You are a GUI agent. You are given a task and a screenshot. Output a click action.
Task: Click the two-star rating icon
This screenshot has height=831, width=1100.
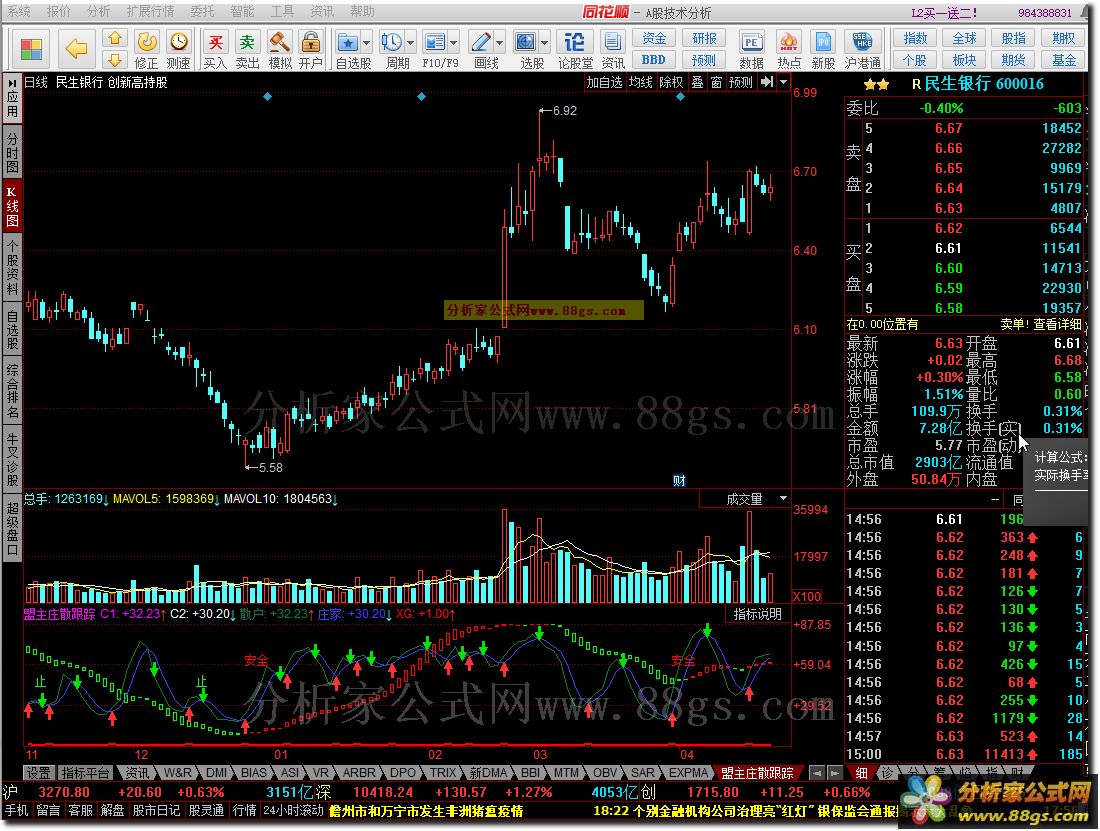click(x=876, y=84)
